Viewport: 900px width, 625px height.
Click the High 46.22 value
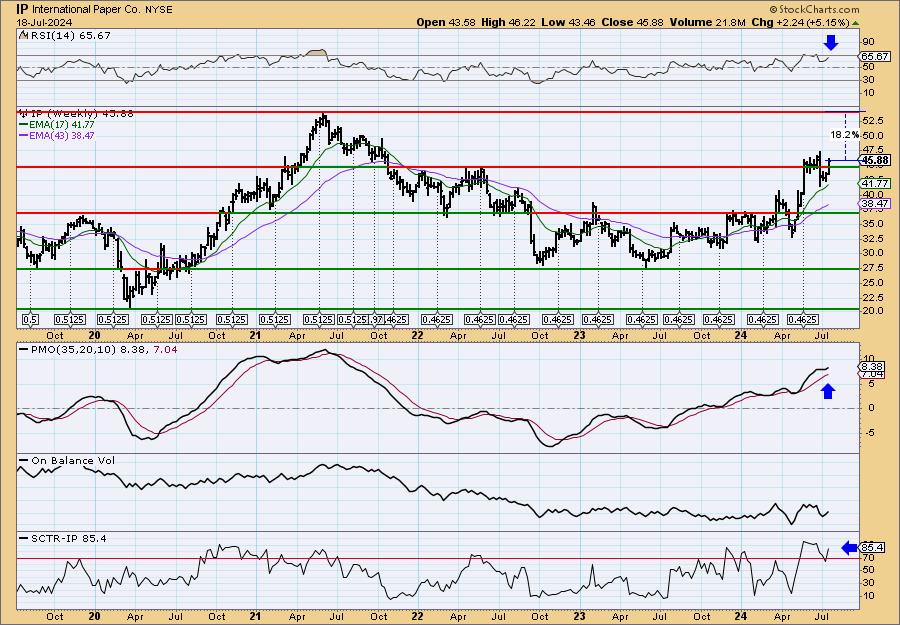tap(509, 22)
